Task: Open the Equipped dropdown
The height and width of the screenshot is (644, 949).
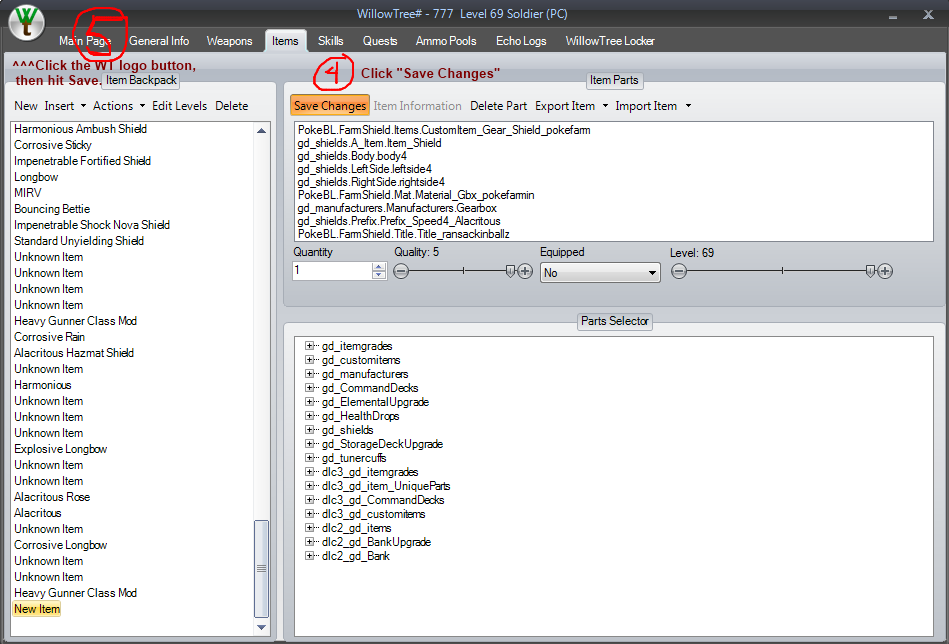Action: pos(600,272)
